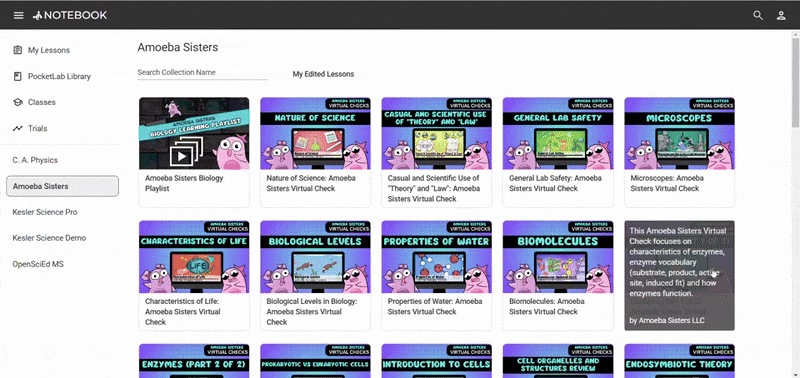Viewport: 800px width, 378px height.
Task: Click 'Amoeba Sisters Biology Playlist' title
Action: [x=184, y=184]
